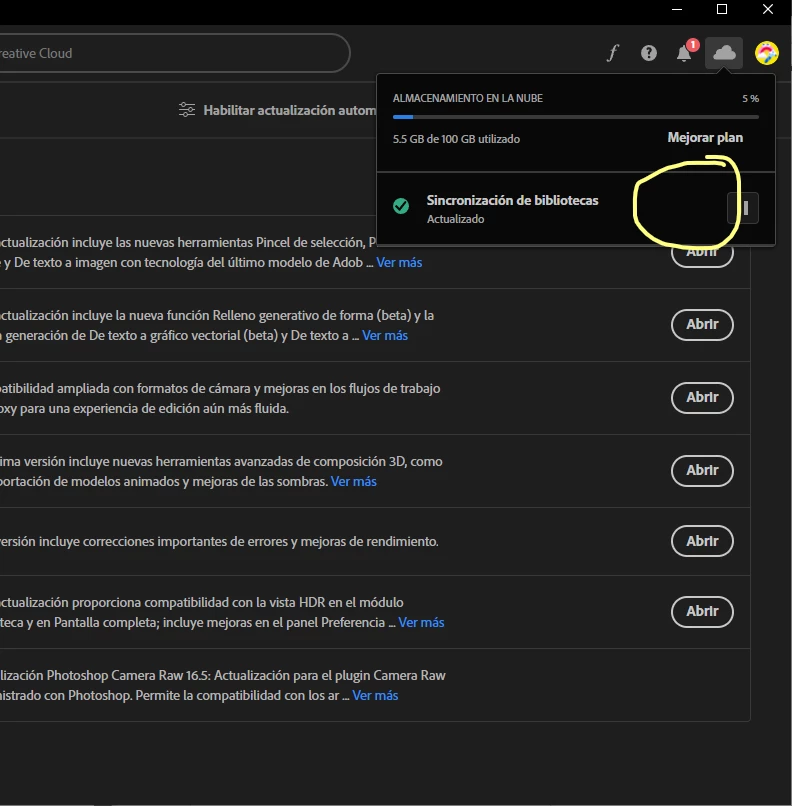Close the Creative Cloud window
792x806 pixels.
[767, 9]
